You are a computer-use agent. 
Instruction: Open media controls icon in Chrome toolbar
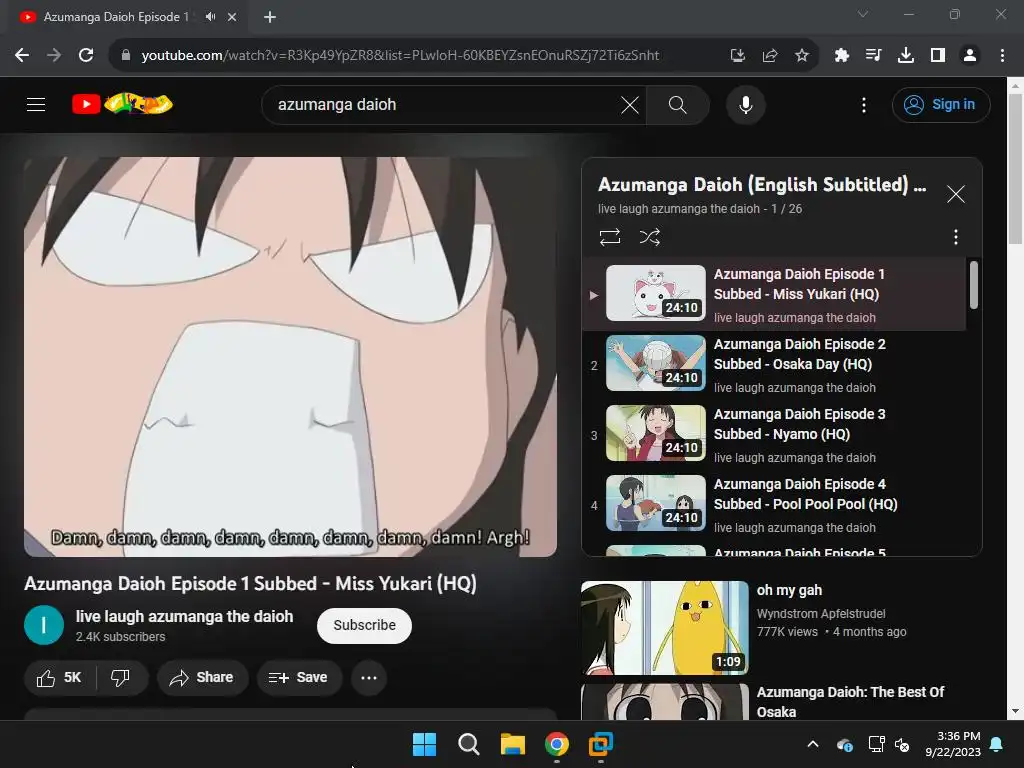[873, 56]
